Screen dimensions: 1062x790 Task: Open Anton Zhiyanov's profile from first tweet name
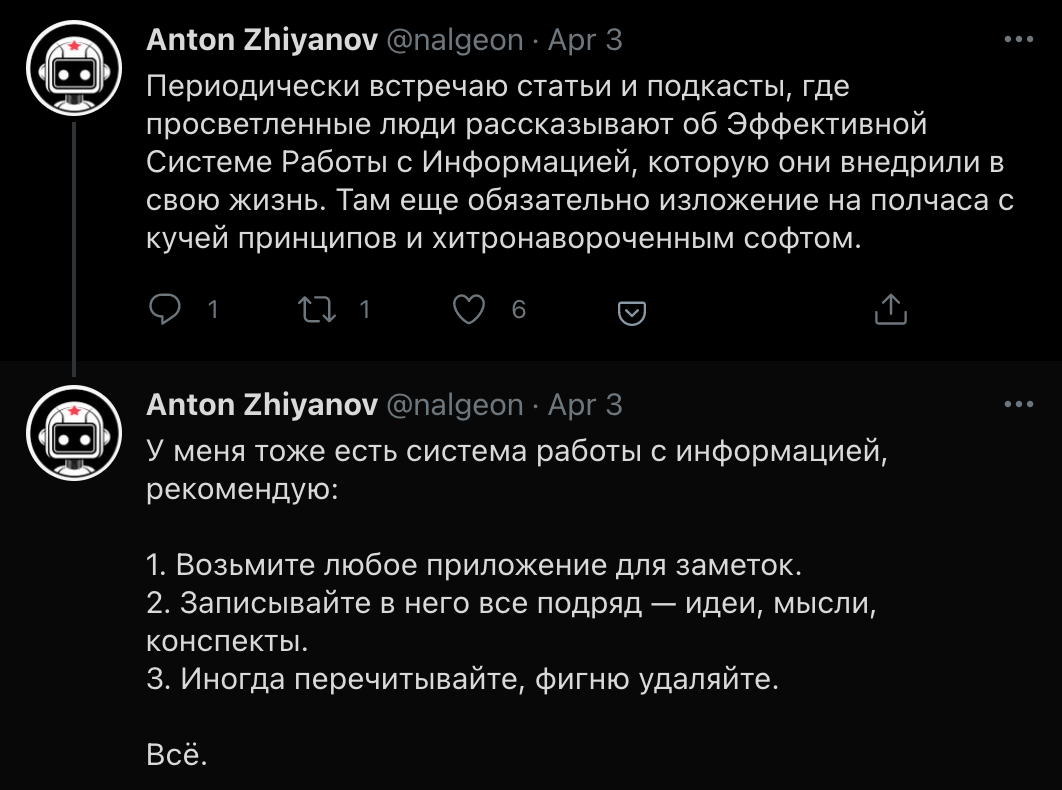tap(262, 40)
